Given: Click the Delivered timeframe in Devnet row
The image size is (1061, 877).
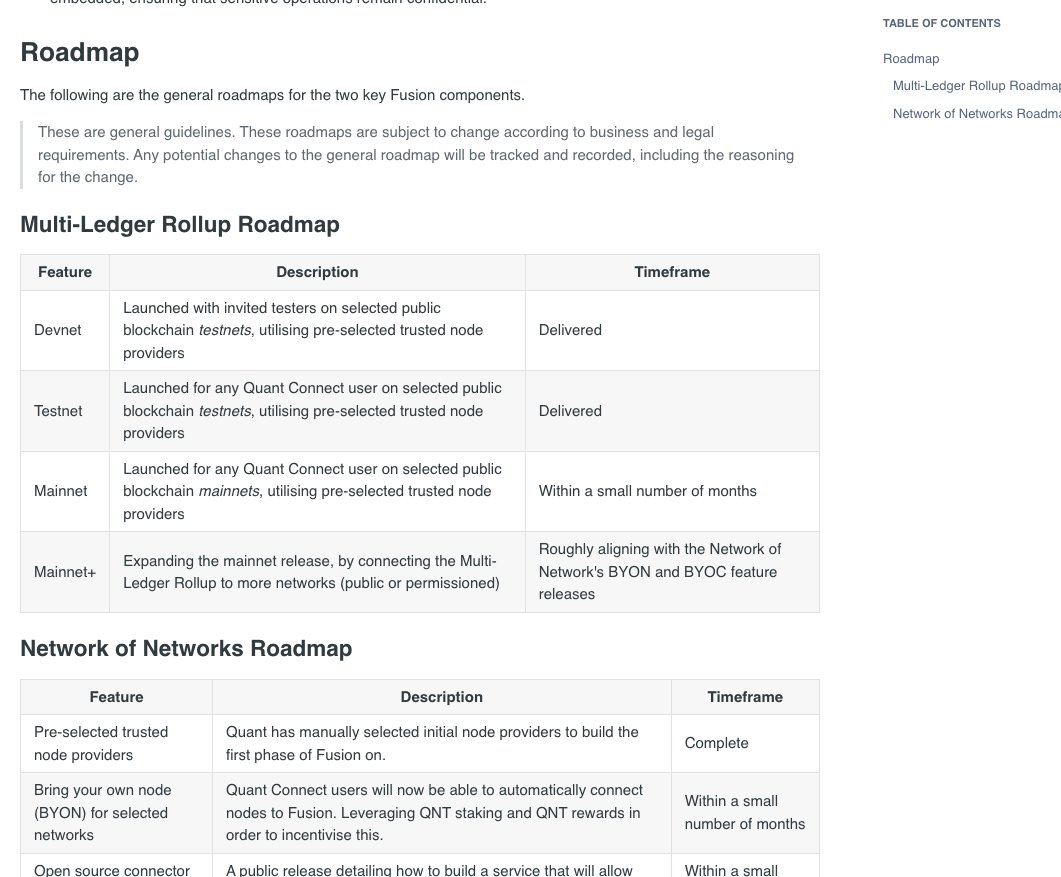Looking at the screenshot, I should (x=672, y=330).
